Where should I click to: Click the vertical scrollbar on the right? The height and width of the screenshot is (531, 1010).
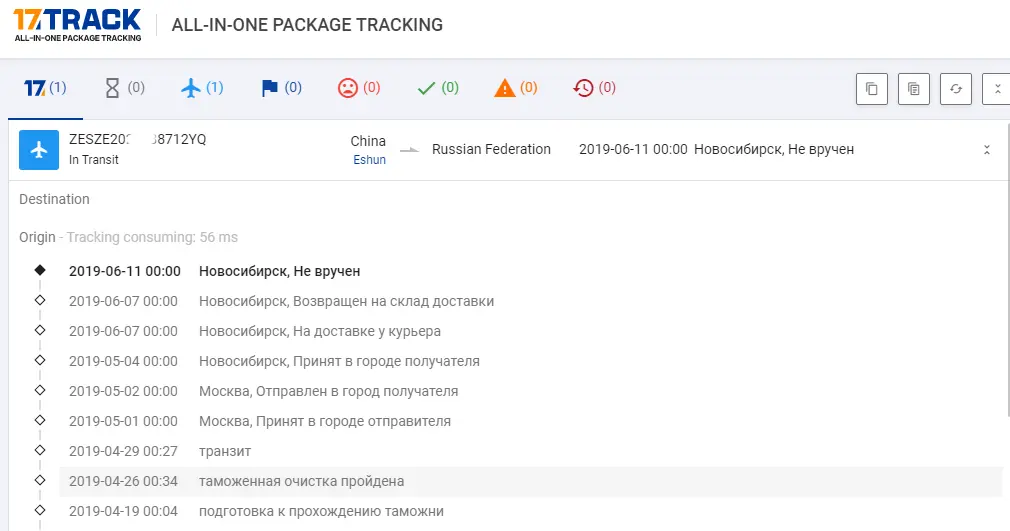pyautogui.click(x=1007, y=269)
